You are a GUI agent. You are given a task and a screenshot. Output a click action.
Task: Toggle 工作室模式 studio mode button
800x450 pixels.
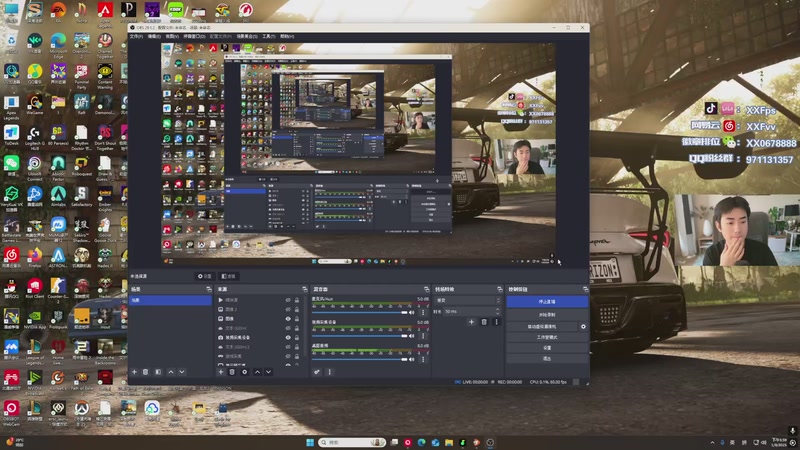(x=547, y=337)
